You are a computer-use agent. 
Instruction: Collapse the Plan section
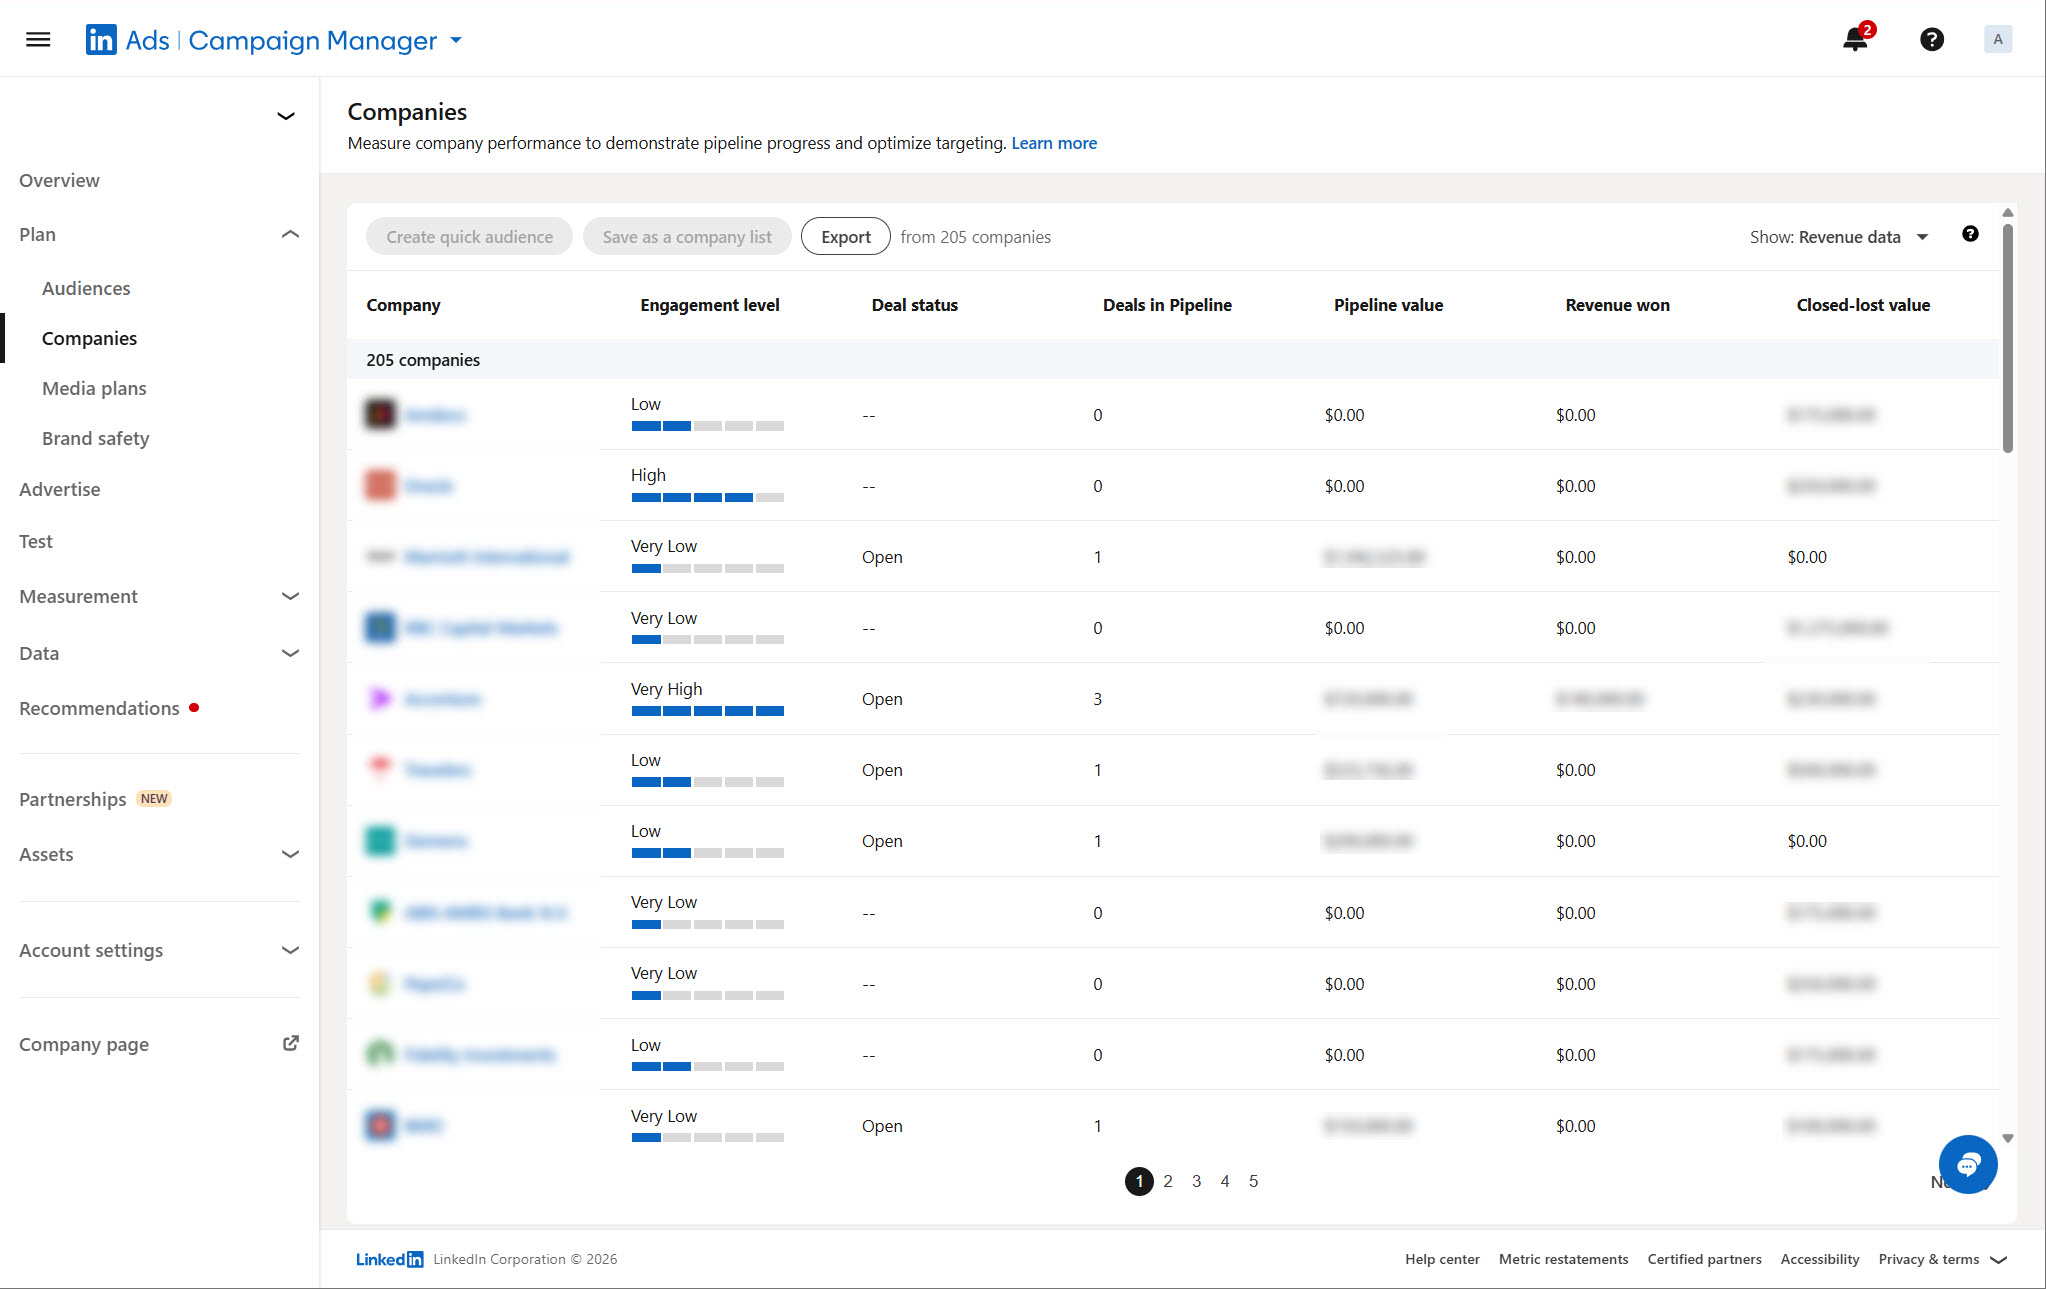pos(290,234)
